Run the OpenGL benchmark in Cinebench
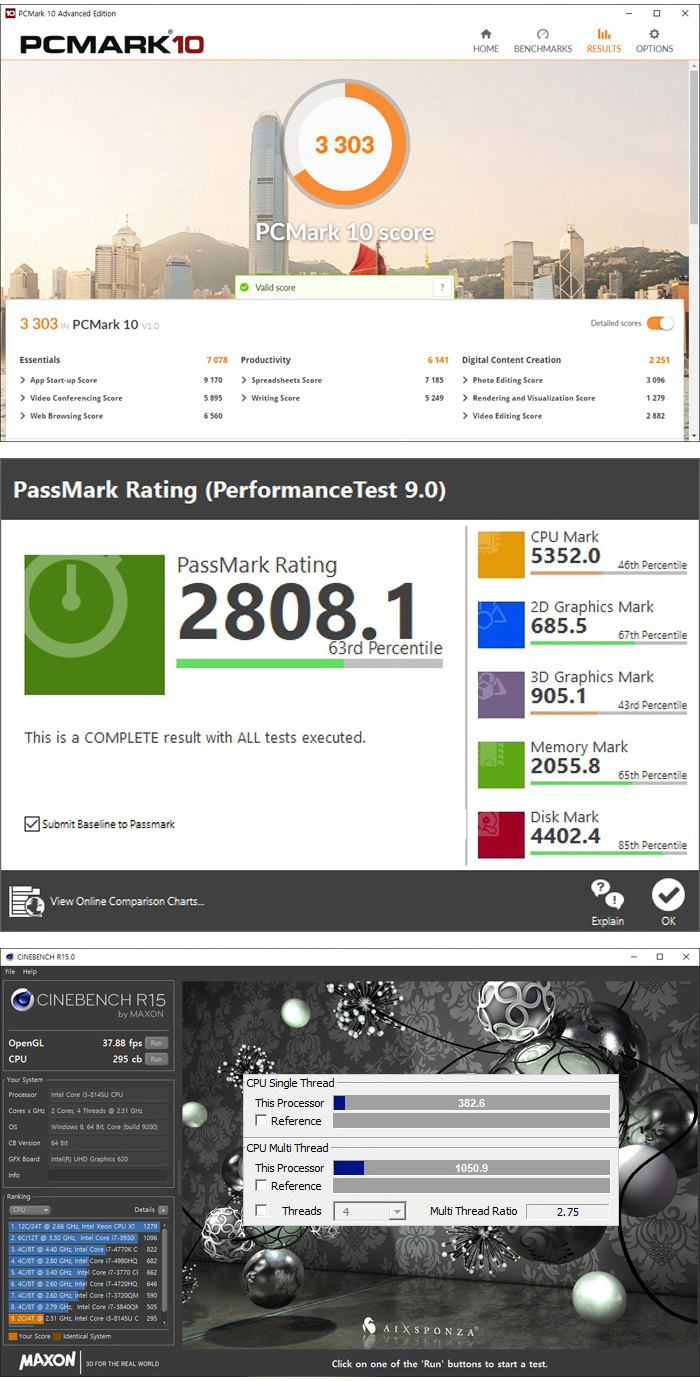 [x=155, y=1042]
